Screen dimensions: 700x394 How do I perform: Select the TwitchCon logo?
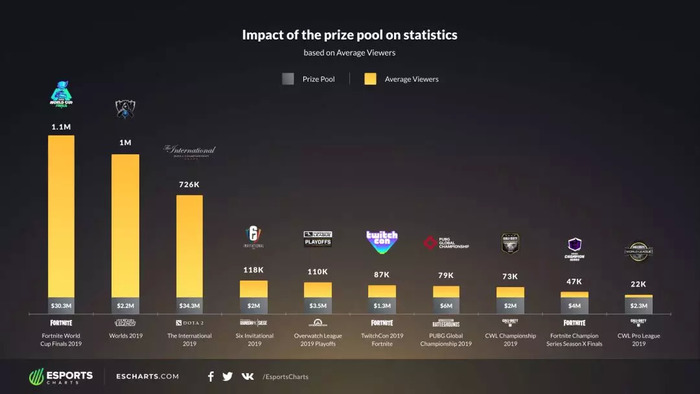pos(382,241)
